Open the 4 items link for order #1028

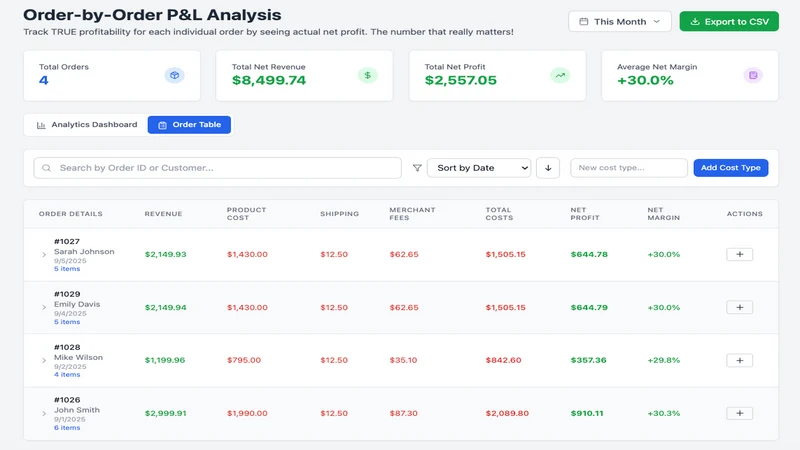click(x=67, y=374)
